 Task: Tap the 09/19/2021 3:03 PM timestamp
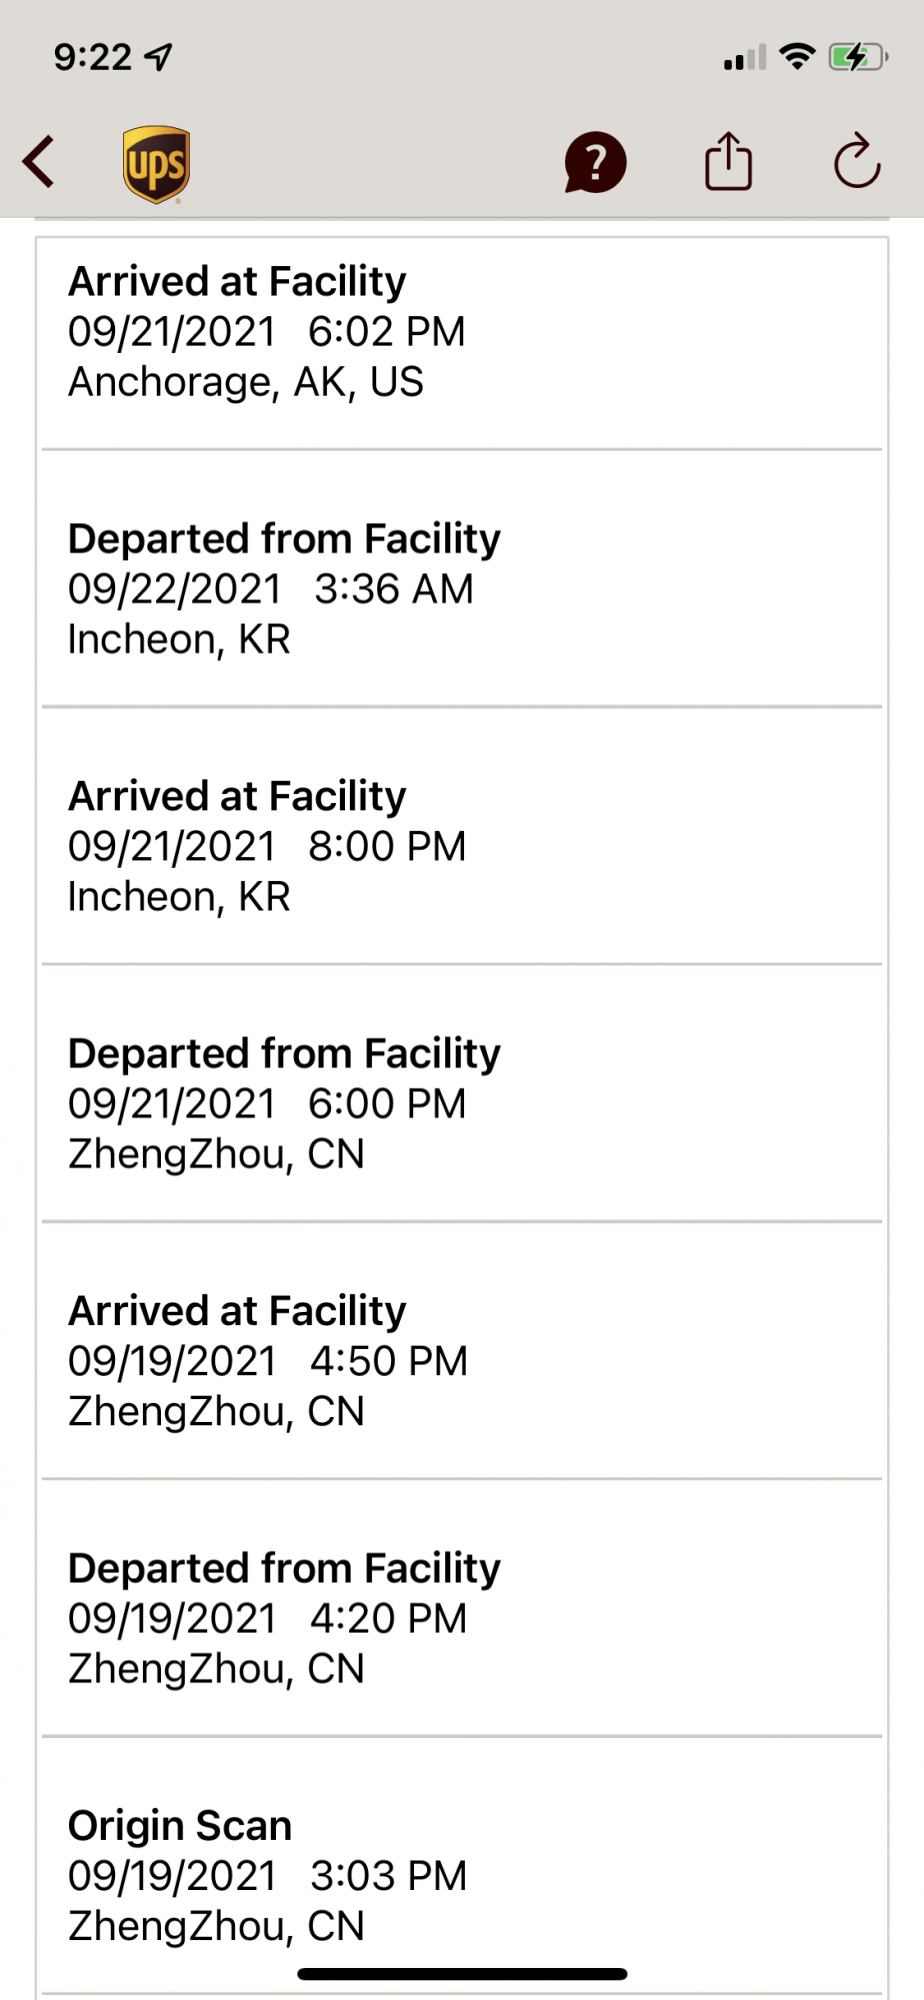pyautogui.click(x=267, y=1876)
